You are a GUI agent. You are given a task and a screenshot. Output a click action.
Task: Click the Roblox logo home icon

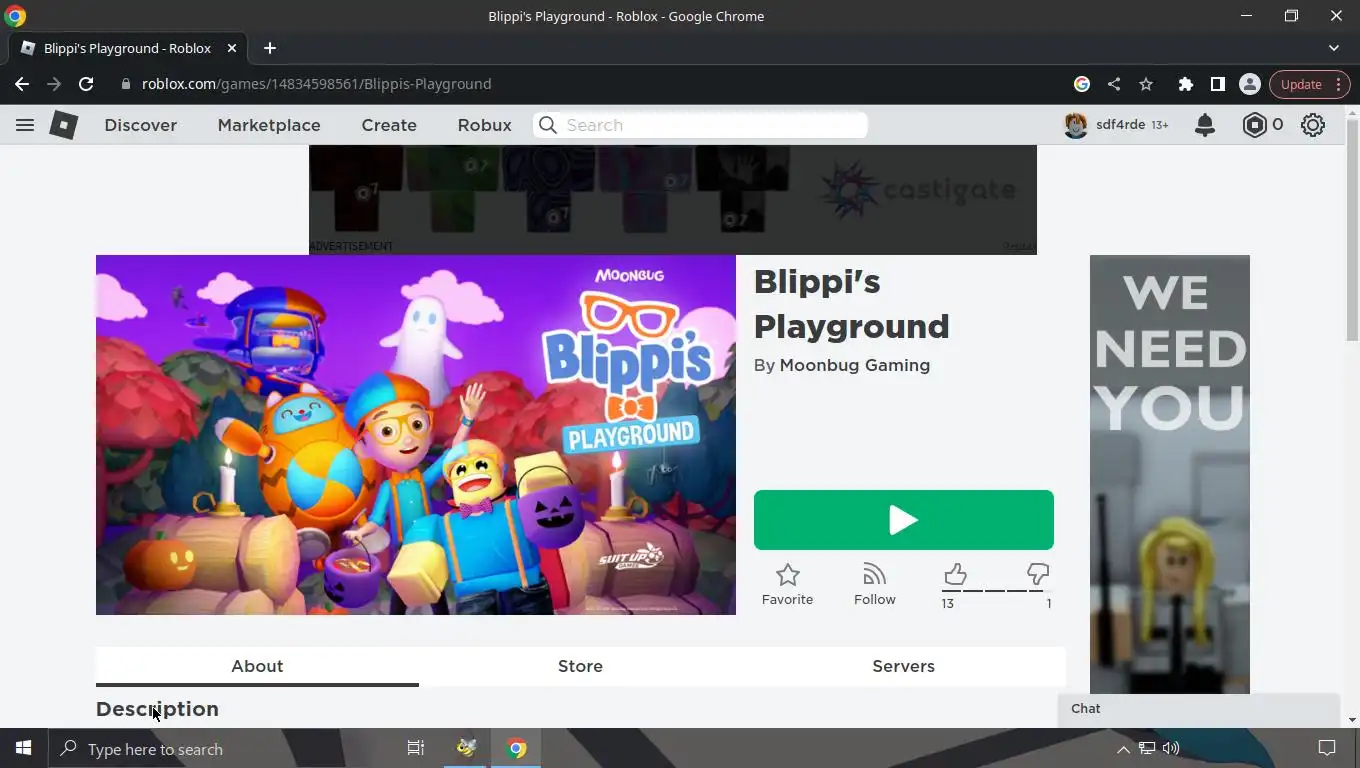pos(64,125)
